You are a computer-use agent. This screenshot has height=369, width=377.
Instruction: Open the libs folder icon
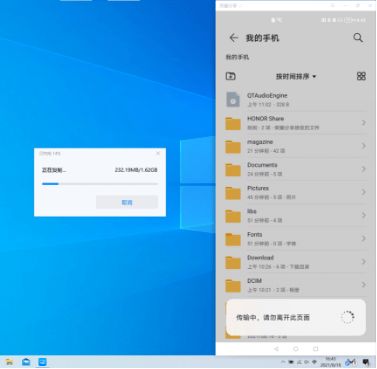[233, 216]
